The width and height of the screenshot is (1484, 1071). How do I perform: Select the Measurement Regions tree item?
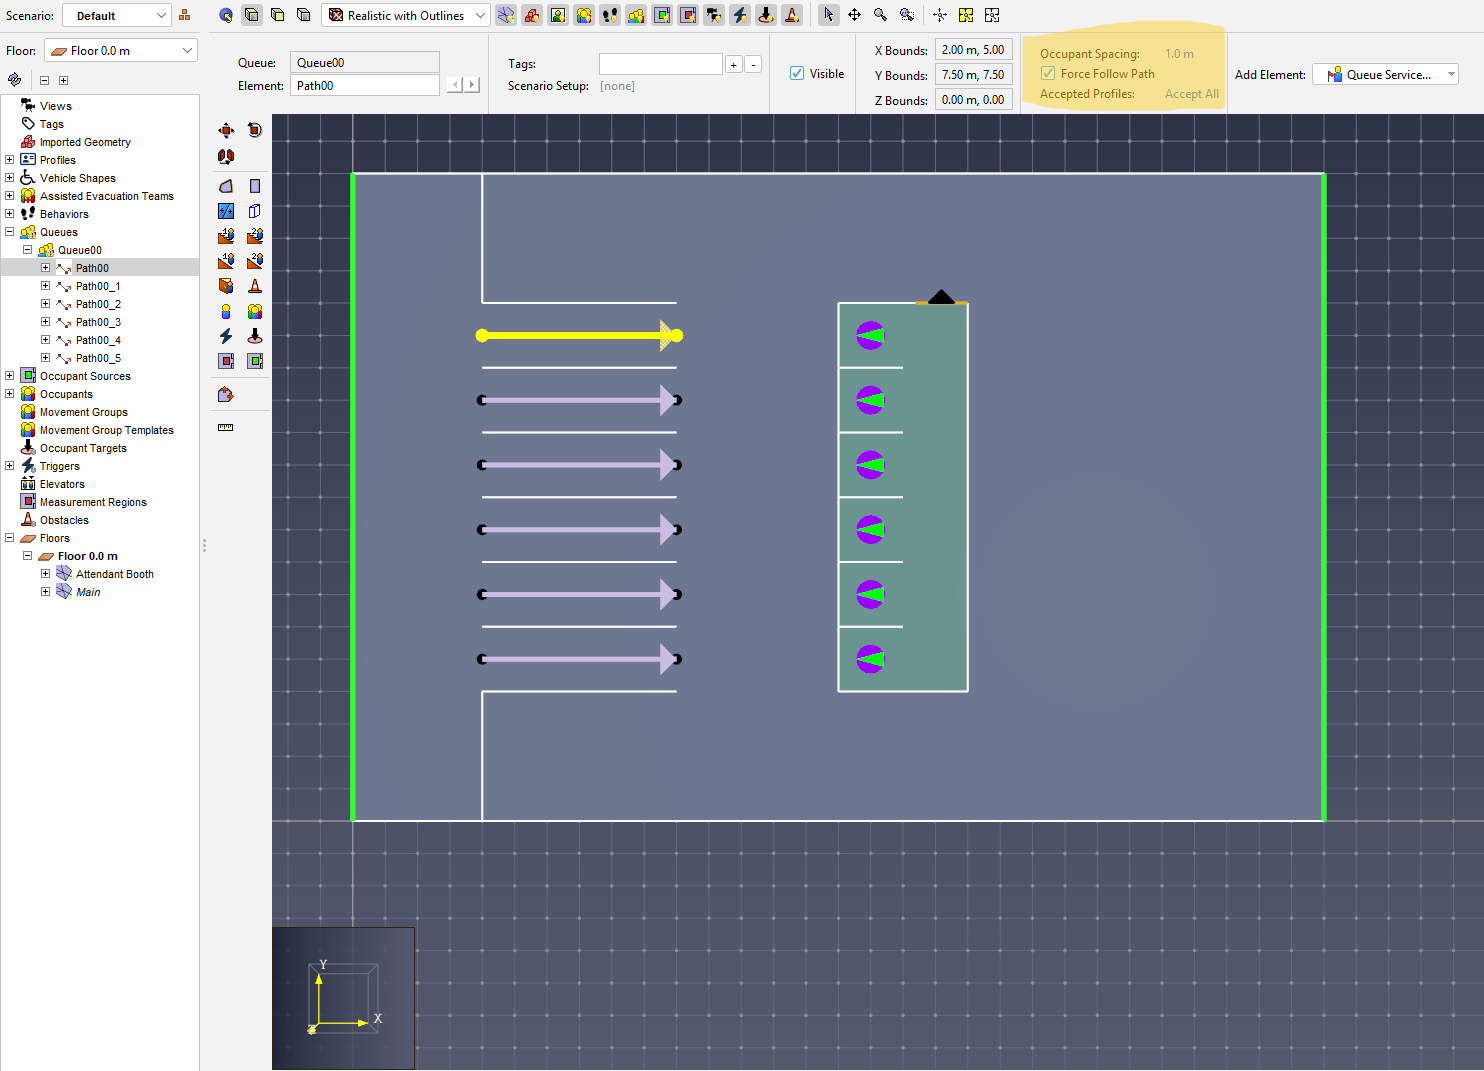tap(93, 502)
